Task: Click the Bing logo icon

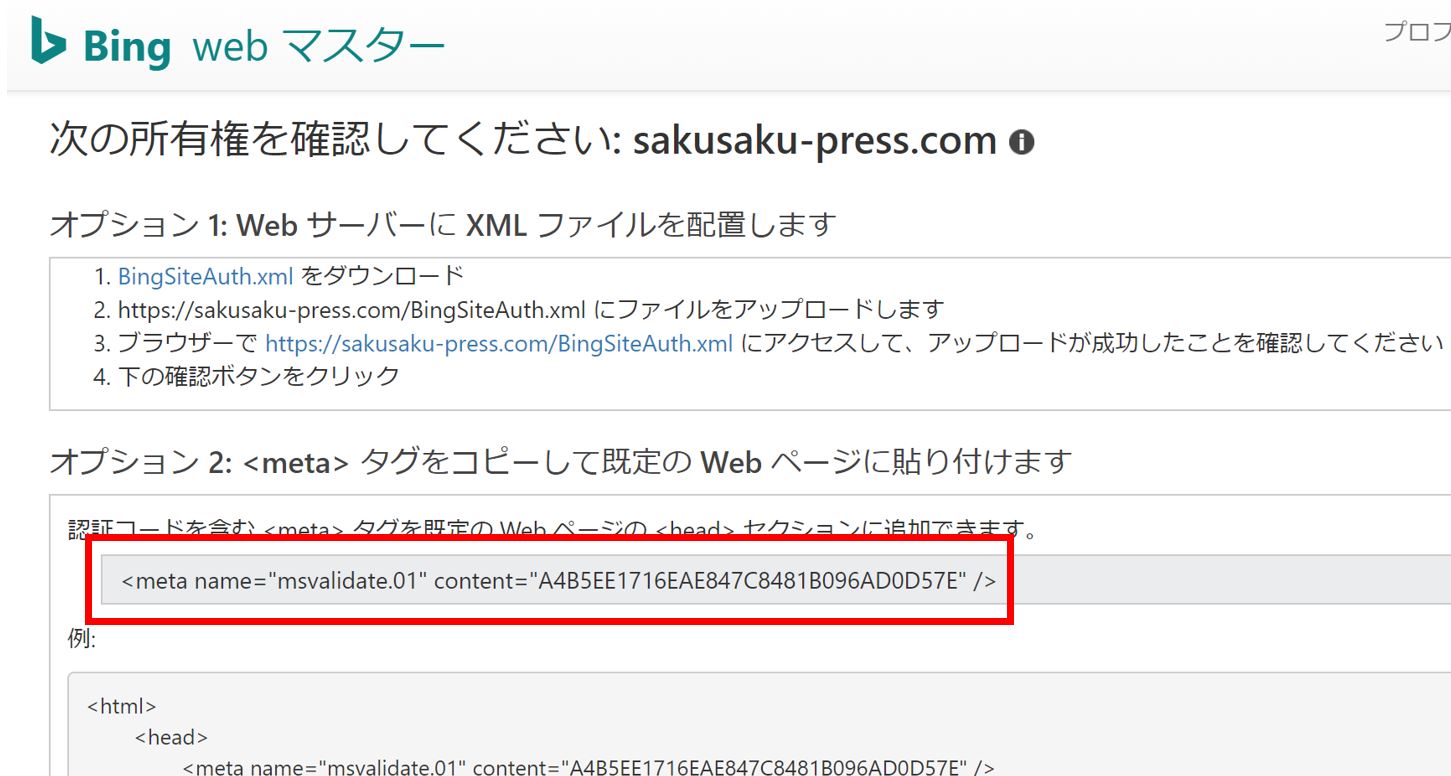Action: 49,44
